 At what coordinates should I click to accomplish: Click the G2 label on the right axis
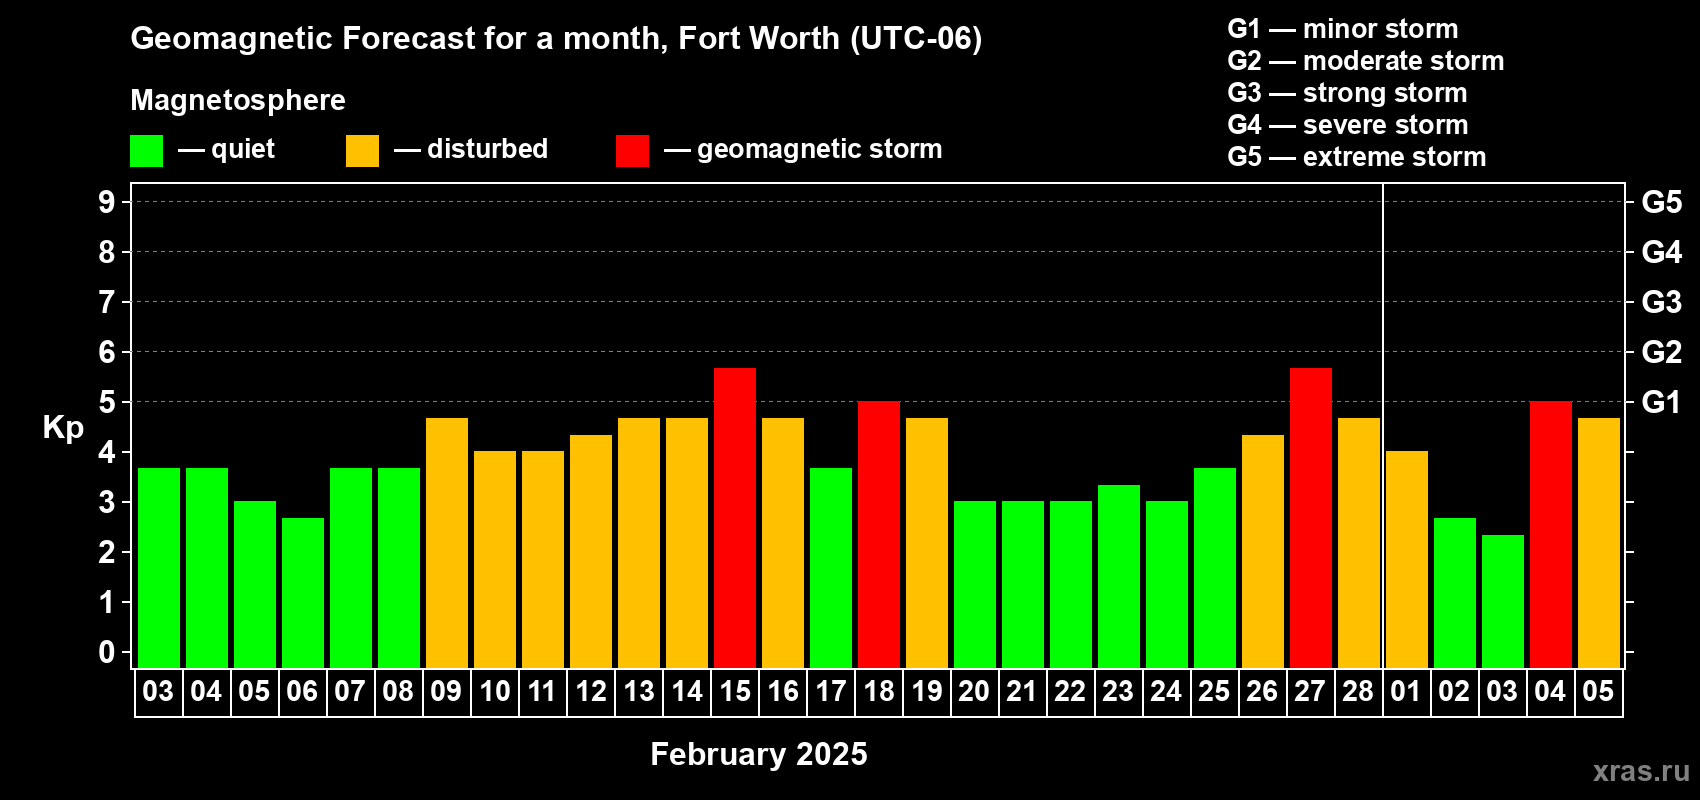pyautogui.click(x=1662, y=352)
